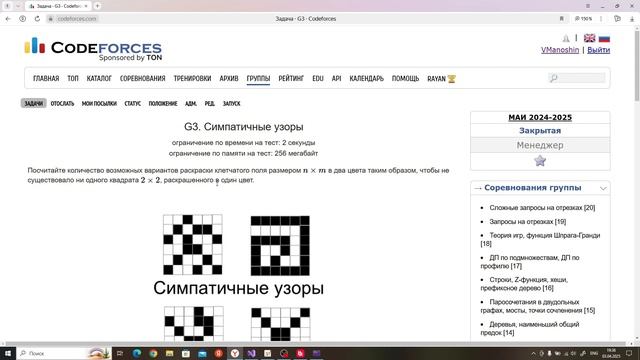This screenshot has width=640, height=360.
Task: Click the Выйти logout link
Action: [x=598, y=50]
